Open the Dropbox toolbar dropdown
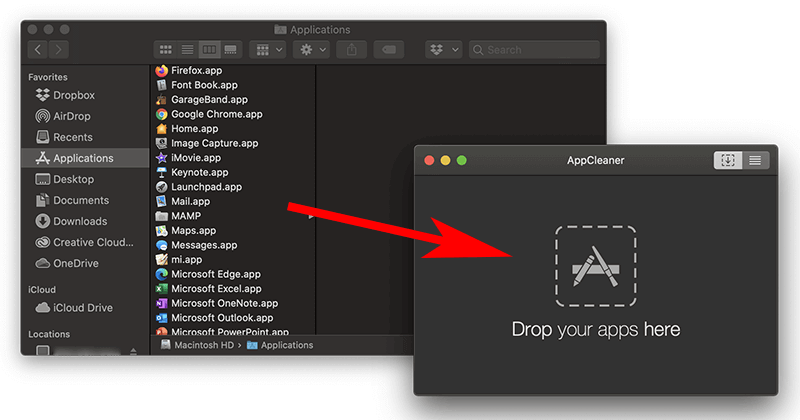Image resolution: width=800 pixels, height=420 pixels. [443, 50]
